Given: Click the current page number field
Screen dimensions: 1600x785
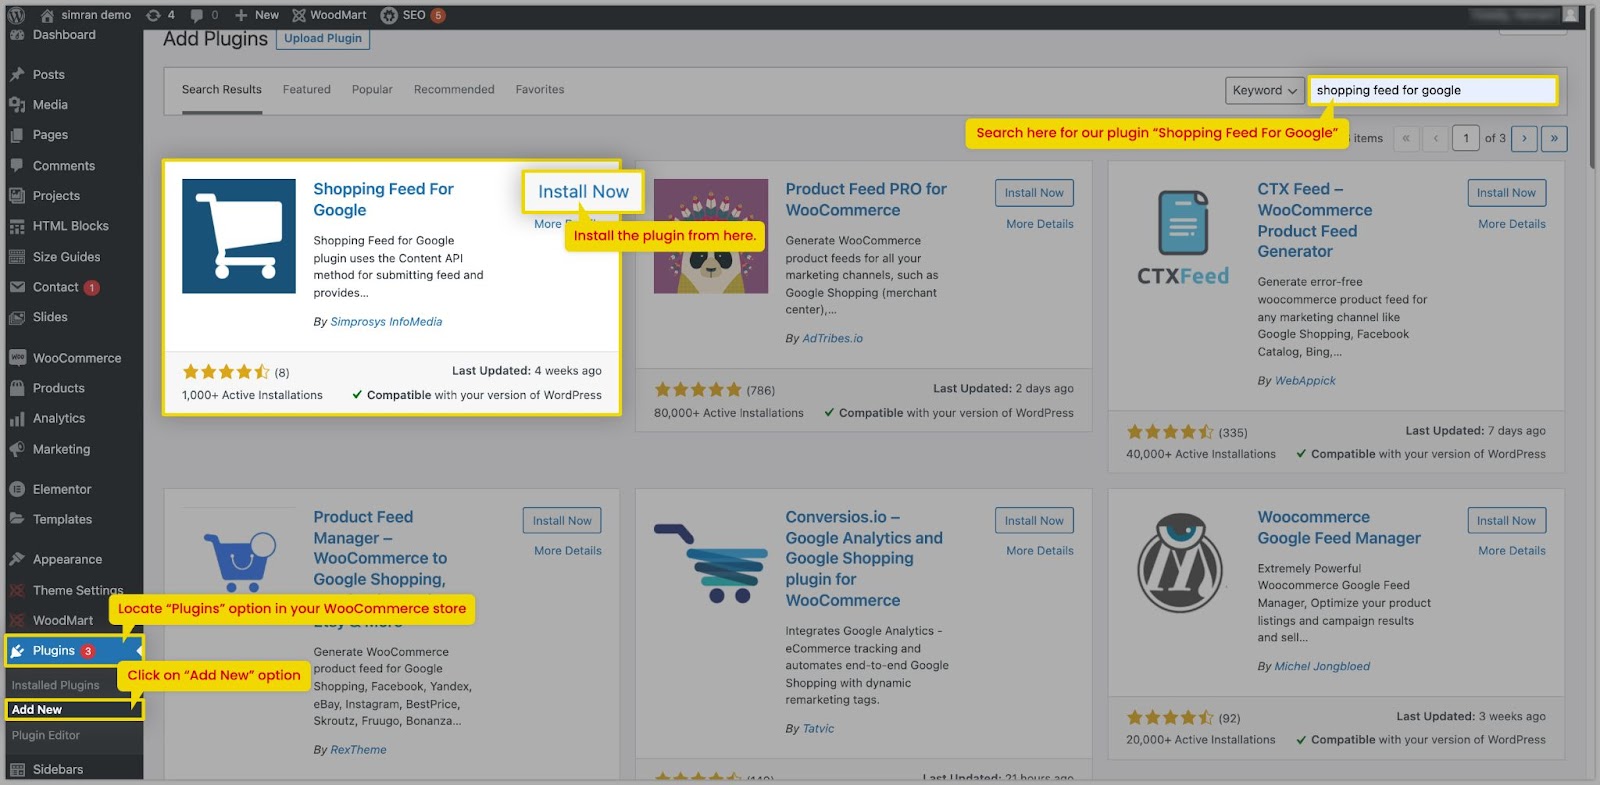Looking at the screenshot, I should pos(1466,138).
